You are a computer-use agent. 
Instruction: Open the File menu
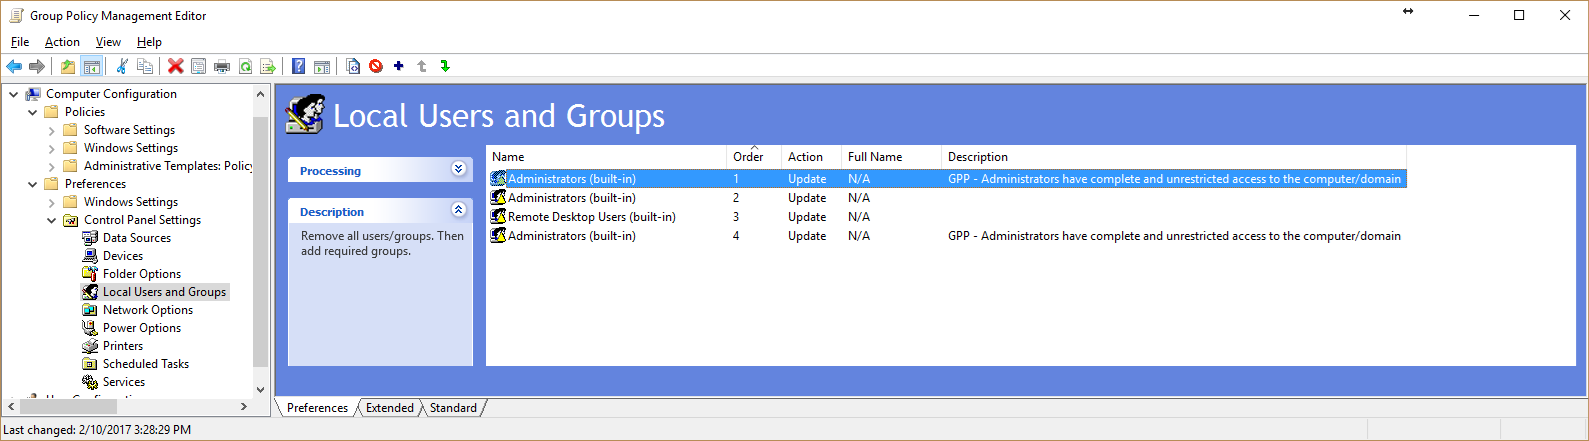[x=20, y=42]
